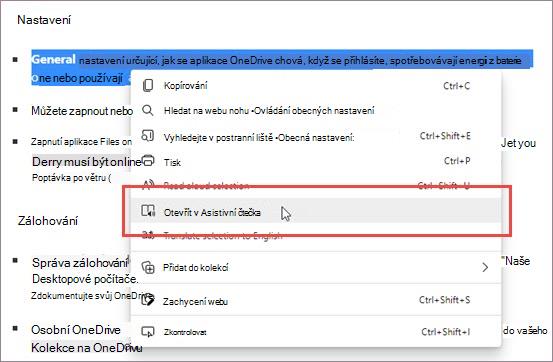The width and height of the screenshot is (553, 362).
Task: Click the text Osobní OneDrive
Action: (76, 330)
